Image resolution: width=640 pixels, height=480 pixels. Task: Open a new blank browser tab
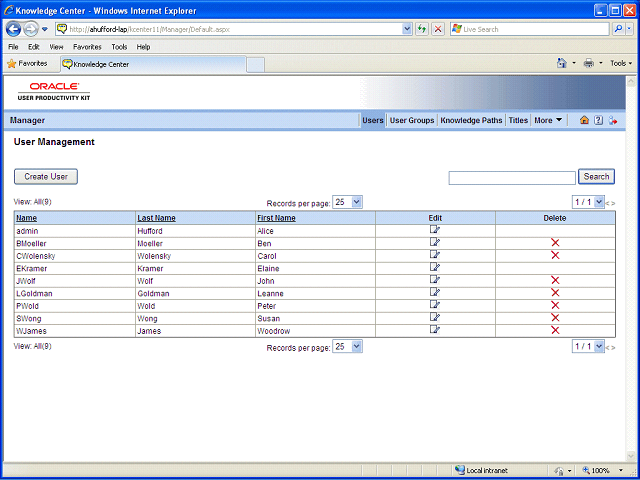tap(256, 65)
